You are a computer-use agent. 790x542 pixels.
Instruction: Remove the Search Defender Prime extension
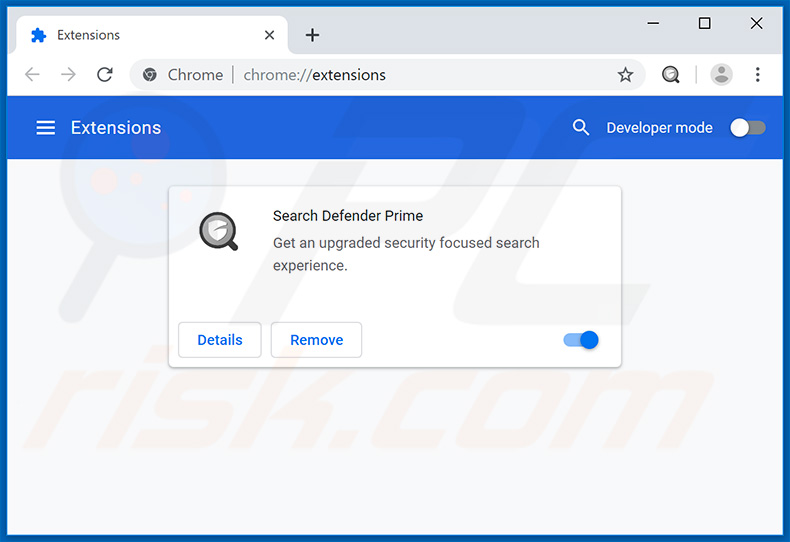[x=316, y=340]
